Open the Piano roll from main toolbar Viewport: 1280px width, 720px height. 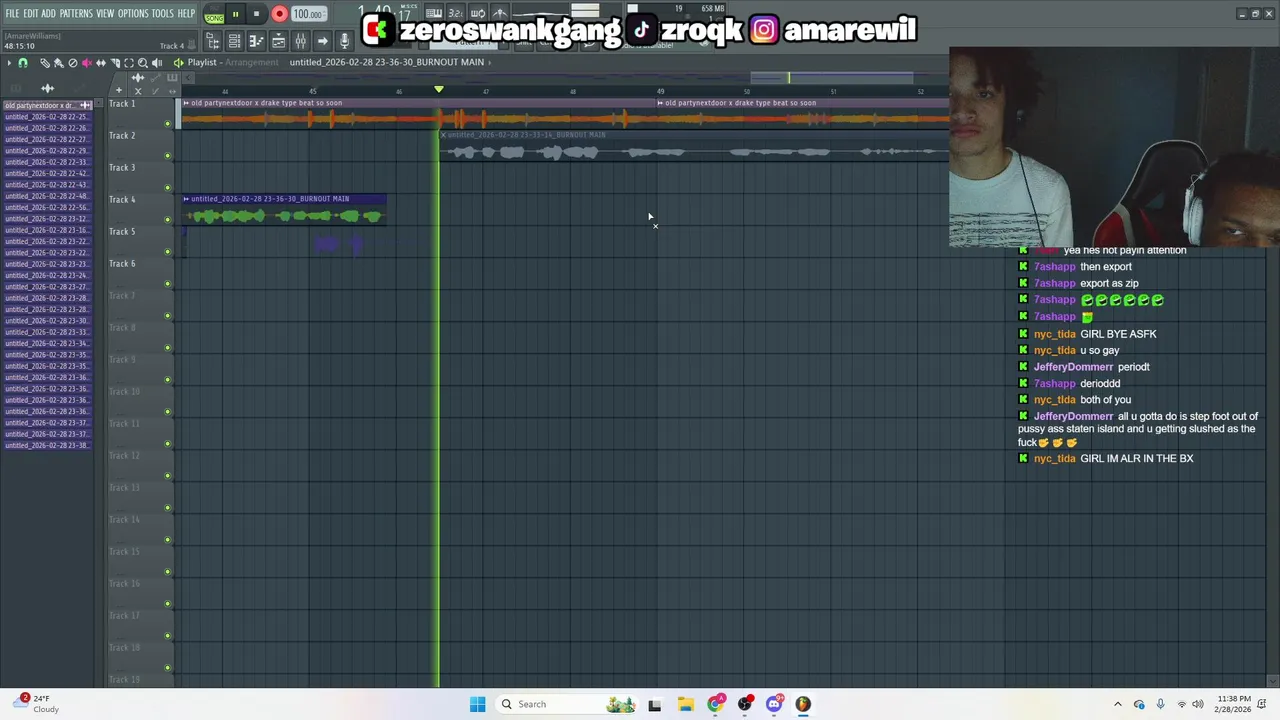(x=256, y=42)
